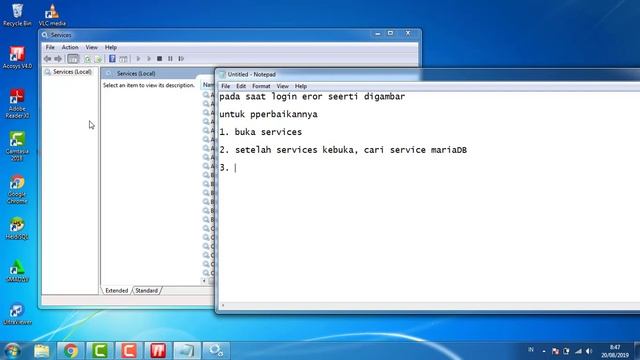Open Notepad Format menu
Viewport: 640px width, 360px height.
point(261,86)
